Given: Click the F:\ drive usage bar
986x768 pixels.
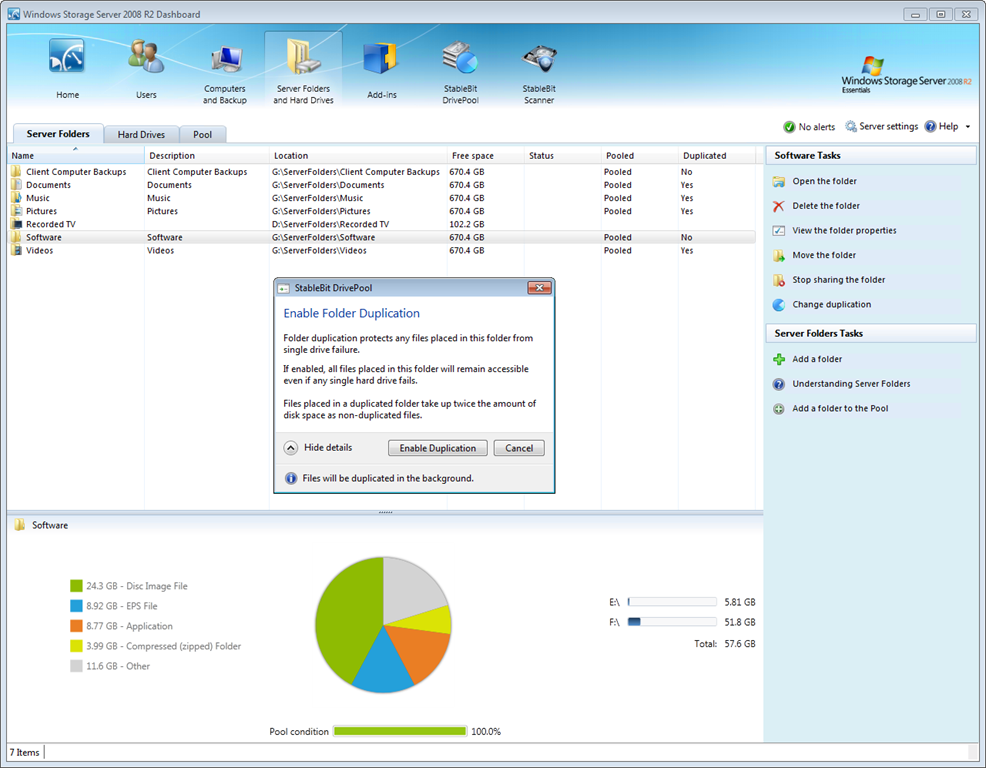Looking at the screenshot, I should (x=672, y=622).
